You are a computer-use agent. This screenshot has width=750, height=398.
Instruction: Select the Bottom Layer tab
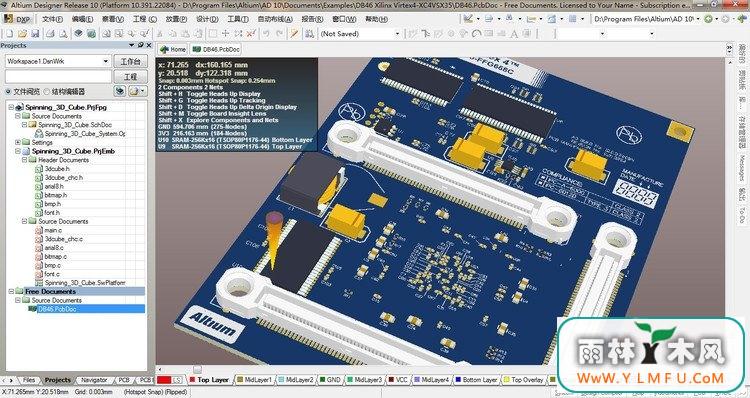pyautogui.click(x=476, y=380)
